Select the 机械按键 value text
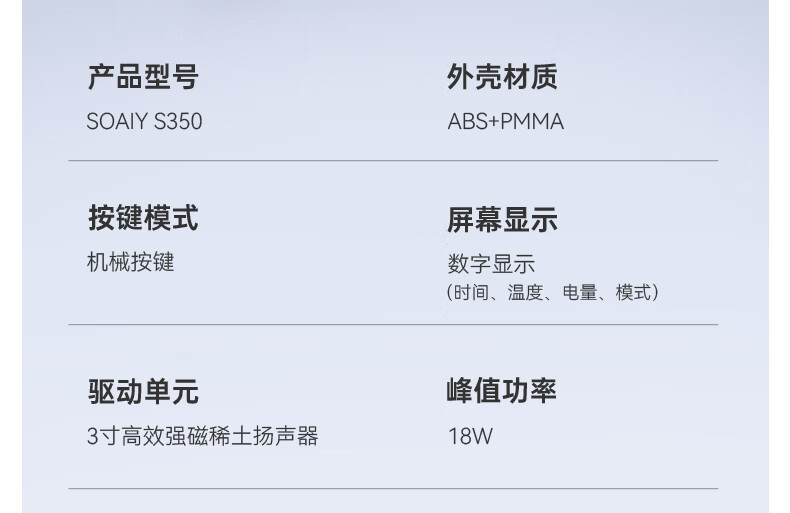 tap(130, 262)
